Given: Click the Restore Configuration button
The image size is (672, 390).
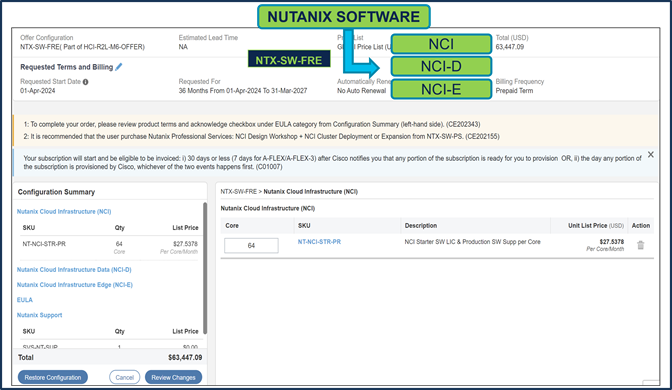Looking at the screenshot, I should (x=53, y=377).
